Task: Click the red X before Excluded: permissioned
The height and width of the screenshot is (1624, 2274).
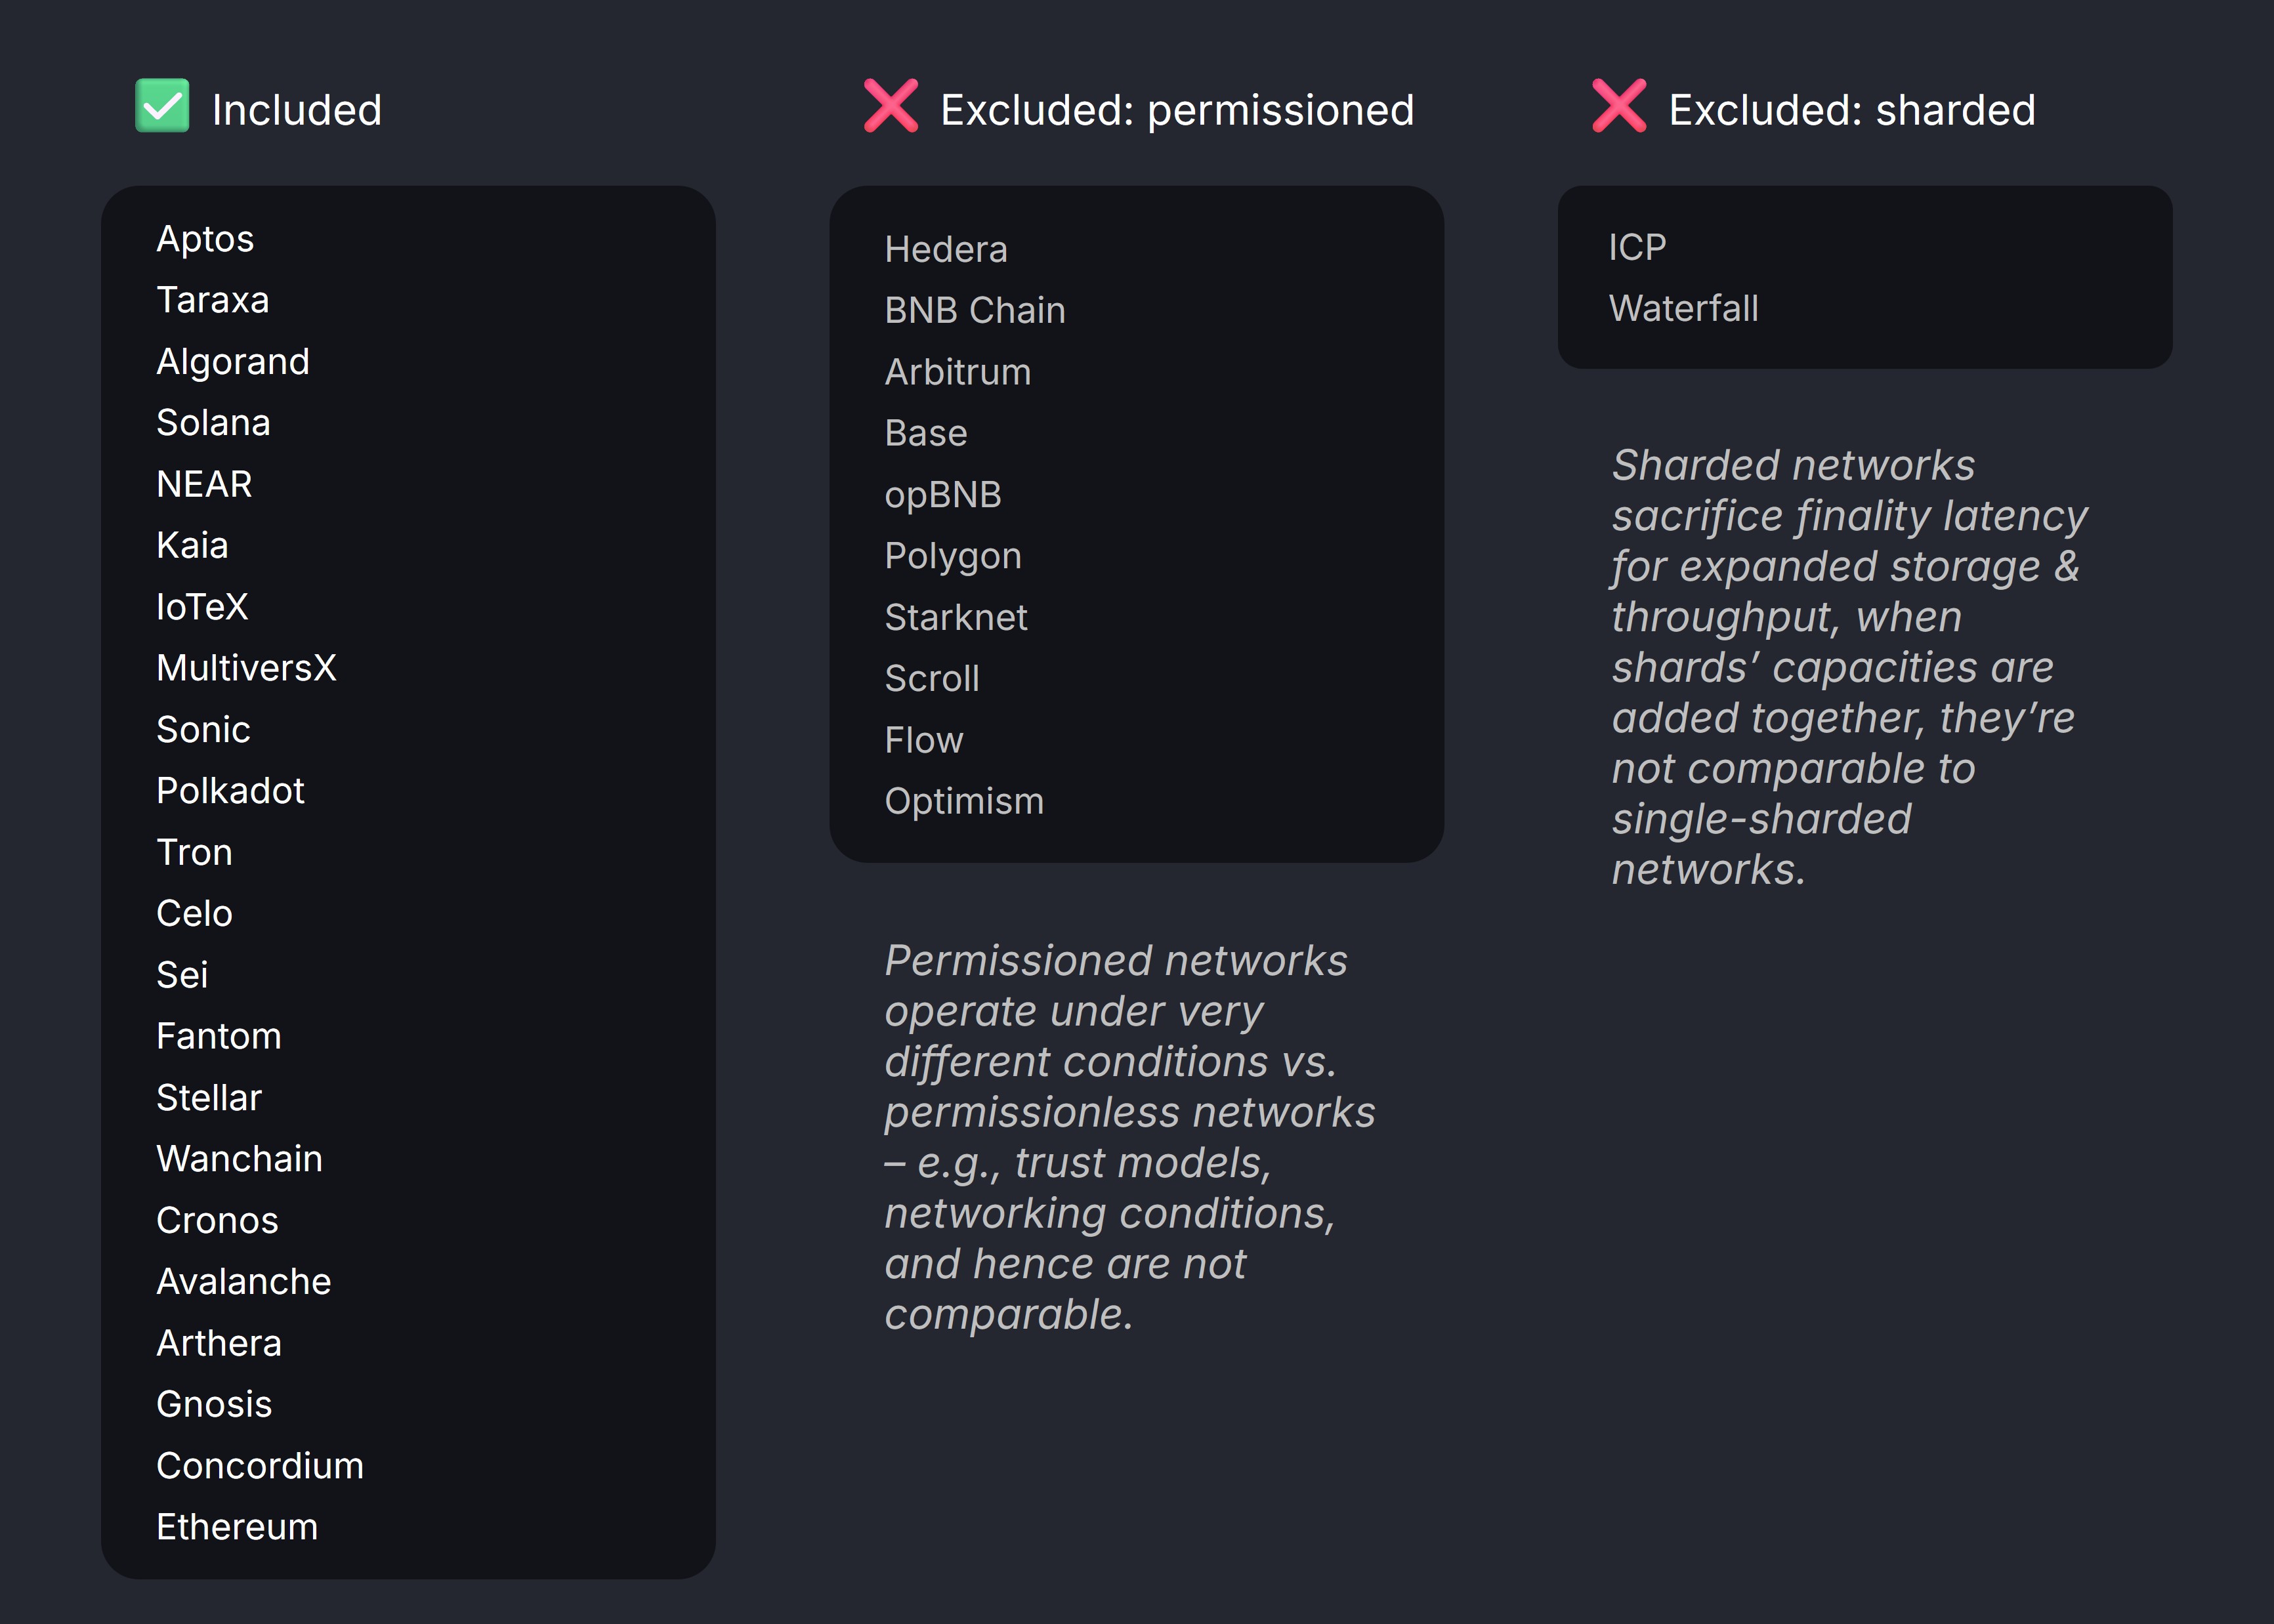Action: pyautogui.click(x=890, y=106)
